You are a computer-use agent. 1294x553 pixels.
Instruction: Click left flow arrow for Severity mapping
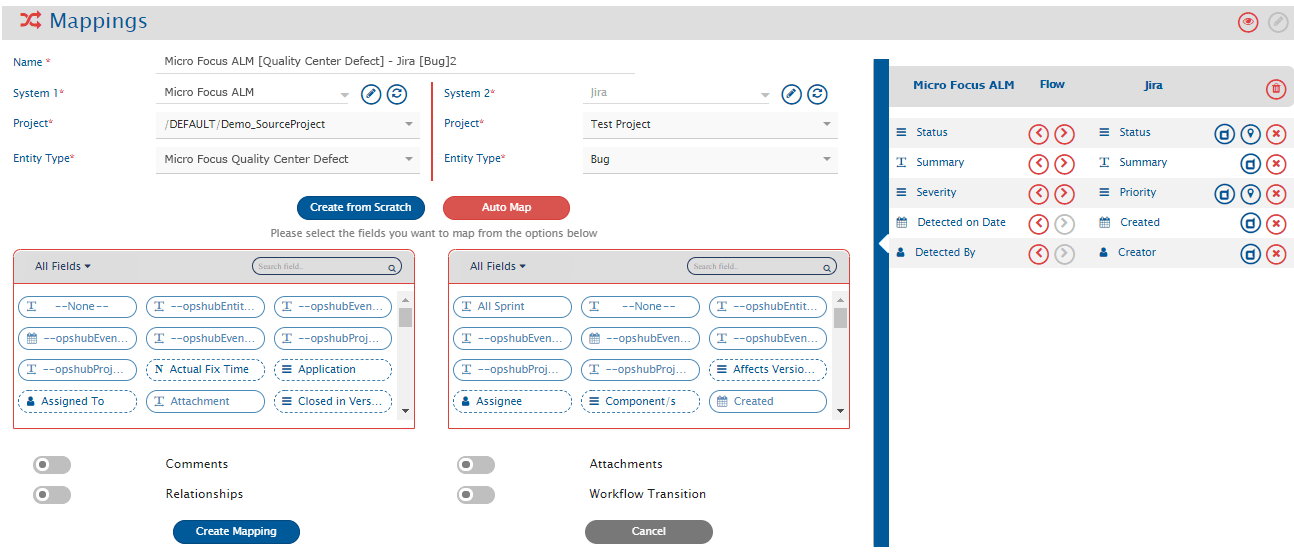pos(1039,194)
